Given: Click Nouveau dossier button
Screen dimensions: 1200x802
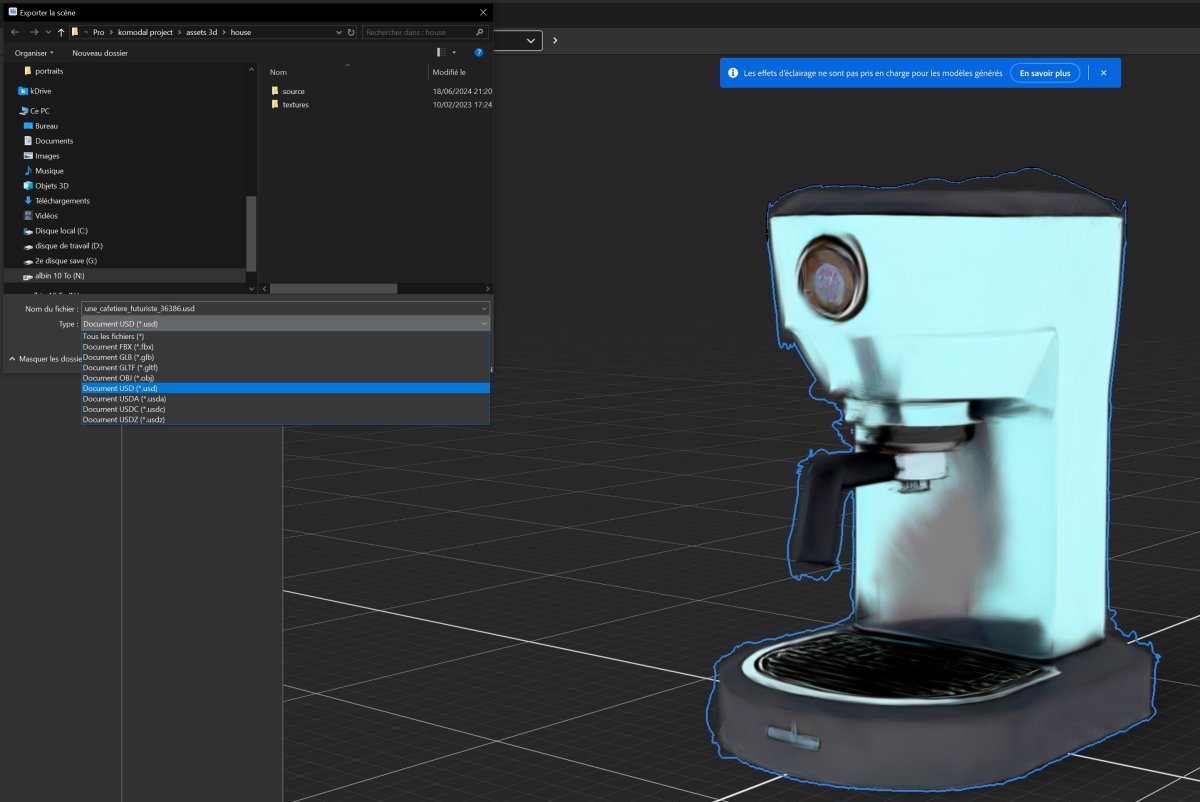Looking at the screenshot, I should (100, 52).
